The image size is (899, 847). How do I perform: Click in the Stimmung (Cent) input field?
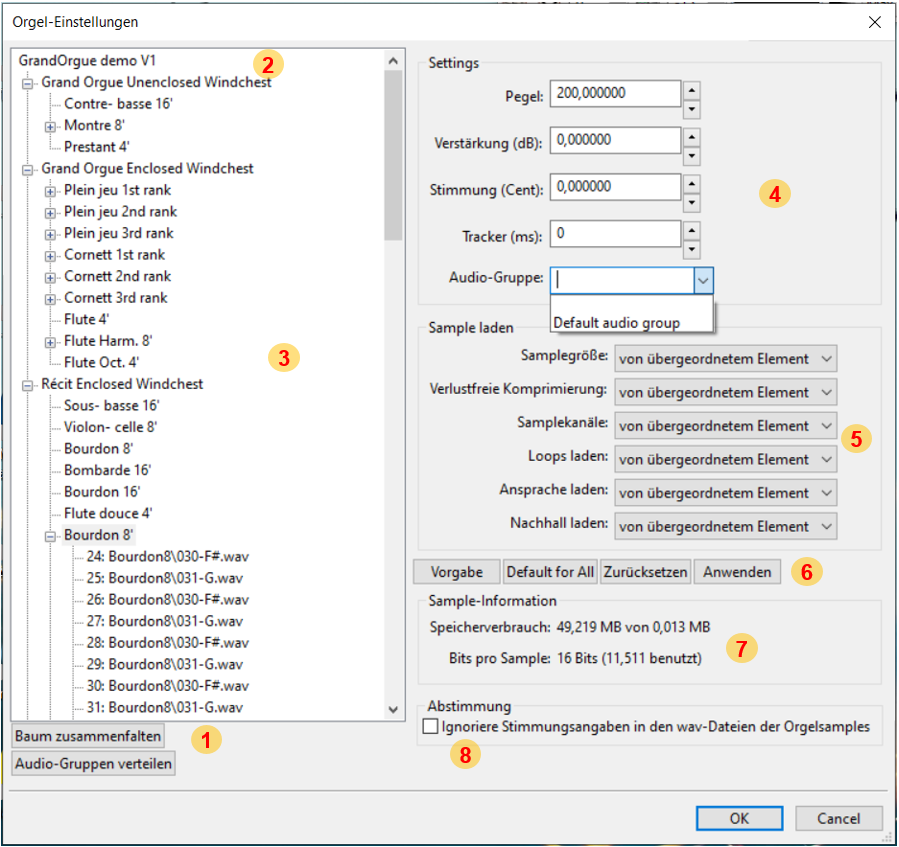tap(614, 187)
